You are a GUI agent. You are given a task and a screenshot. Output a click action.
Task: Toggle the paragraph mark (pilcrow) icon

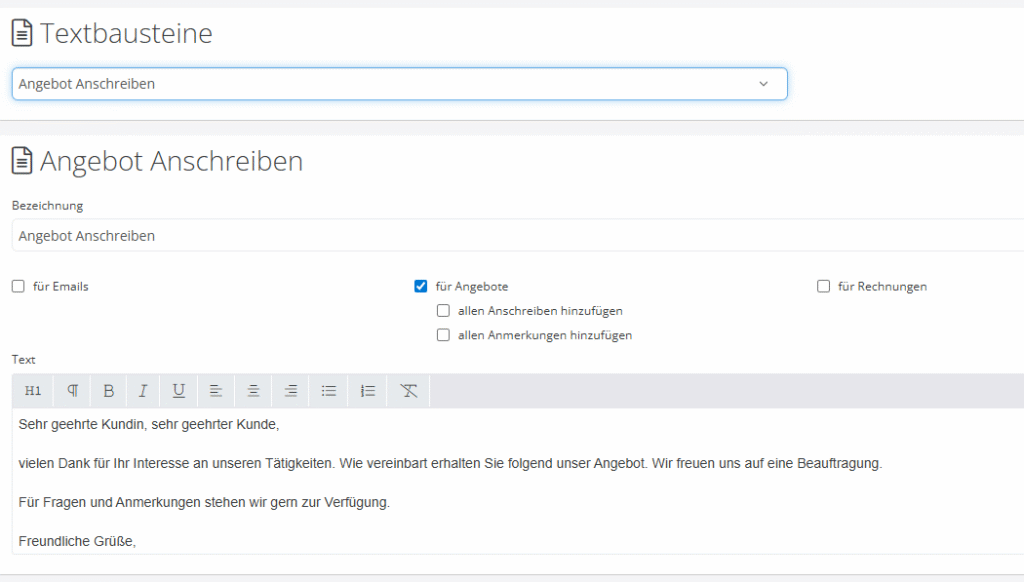coord(71,390)
